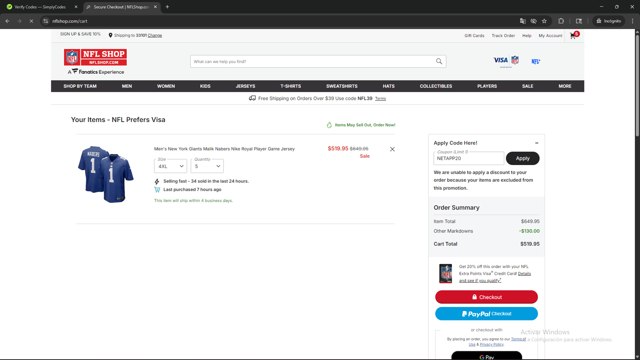Click the shipping location pin icon
The height and width of the screenshot is (360, 640).
click(x=110, y=36)
